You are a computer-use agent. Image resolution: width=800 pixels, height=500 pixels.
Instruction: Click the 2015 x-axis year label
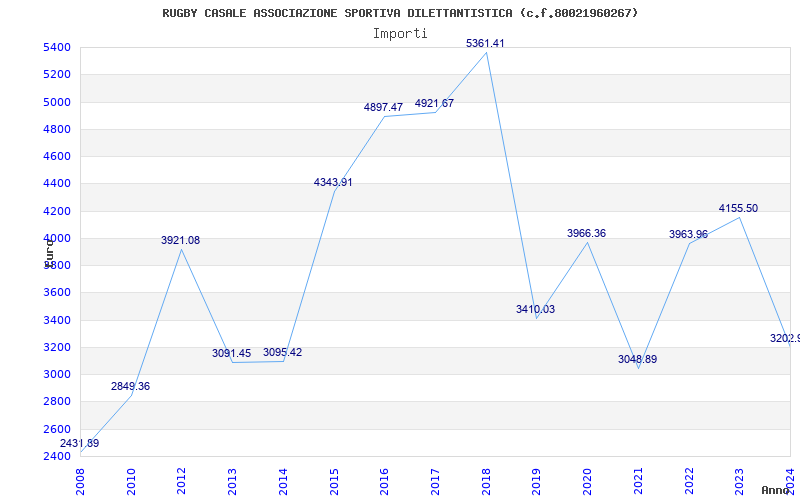(x=334, y=481)
